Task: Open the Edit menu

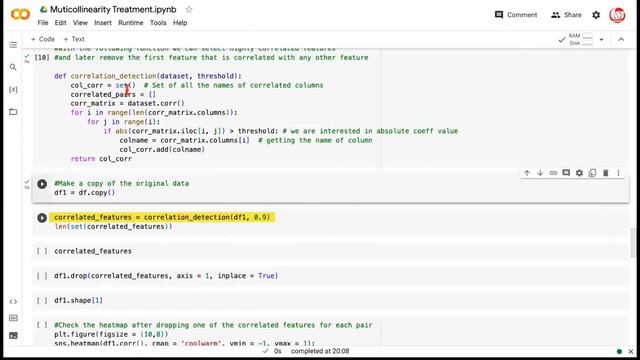Action: [x=60, y=23]
